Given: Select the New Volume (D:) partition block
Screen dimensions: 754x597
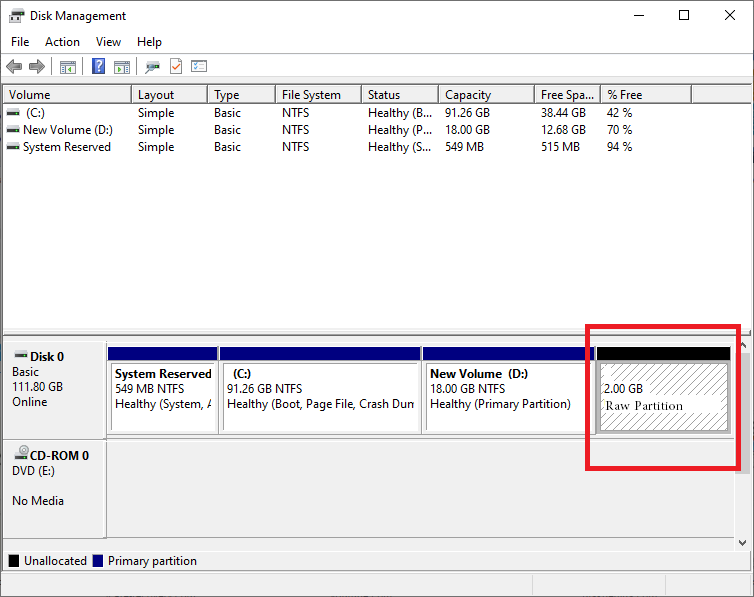Looking at the screenshot, I should pyautogui.click(x=508, y=390).
